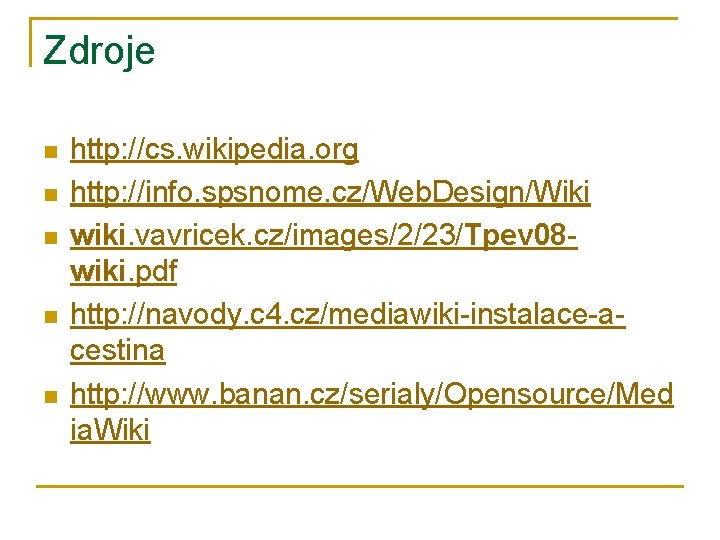Click the gold horizontal line at the slide bottom
Image resolution: width=720 pixels, height=540 pixels.
pyautogui.click(x=360, y=486)
